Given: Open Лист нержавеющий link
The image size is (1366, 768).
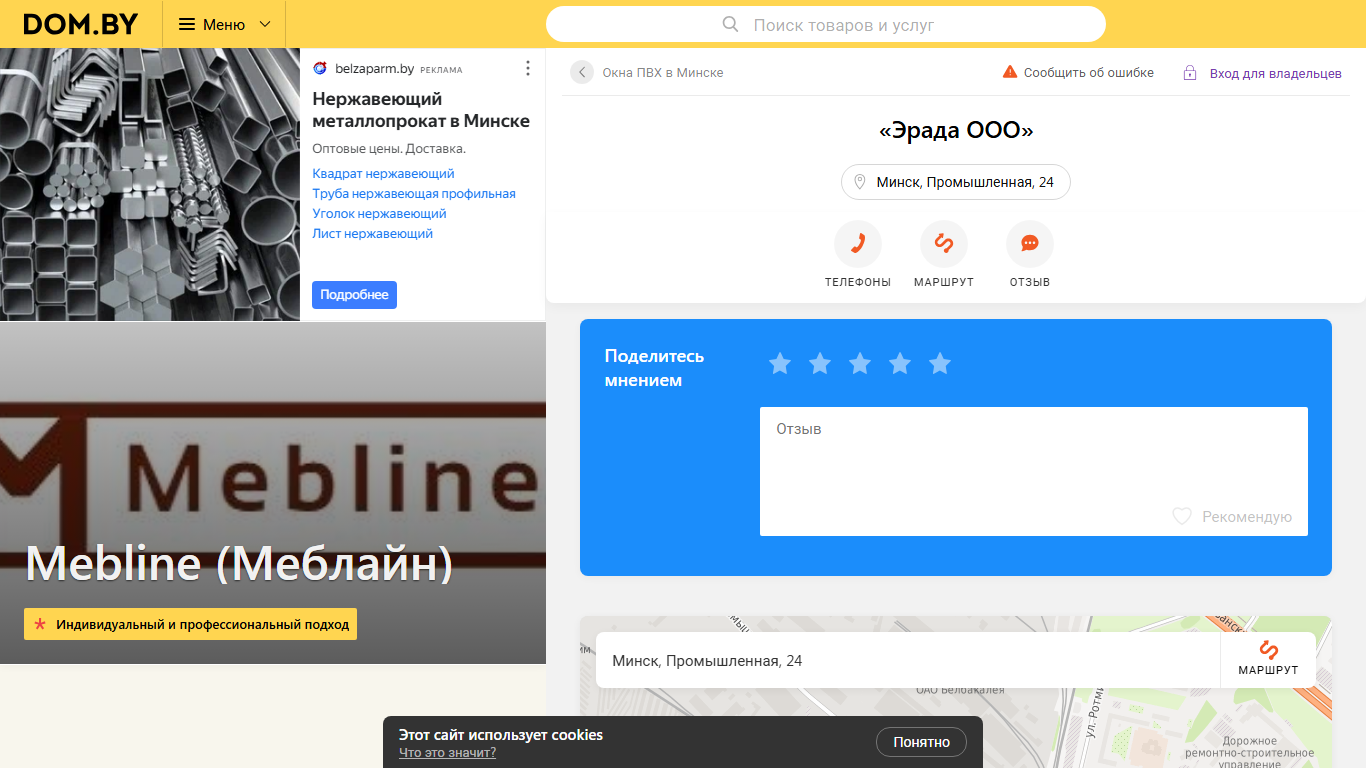Looking at the screenshot, I should tap(372, 234).
